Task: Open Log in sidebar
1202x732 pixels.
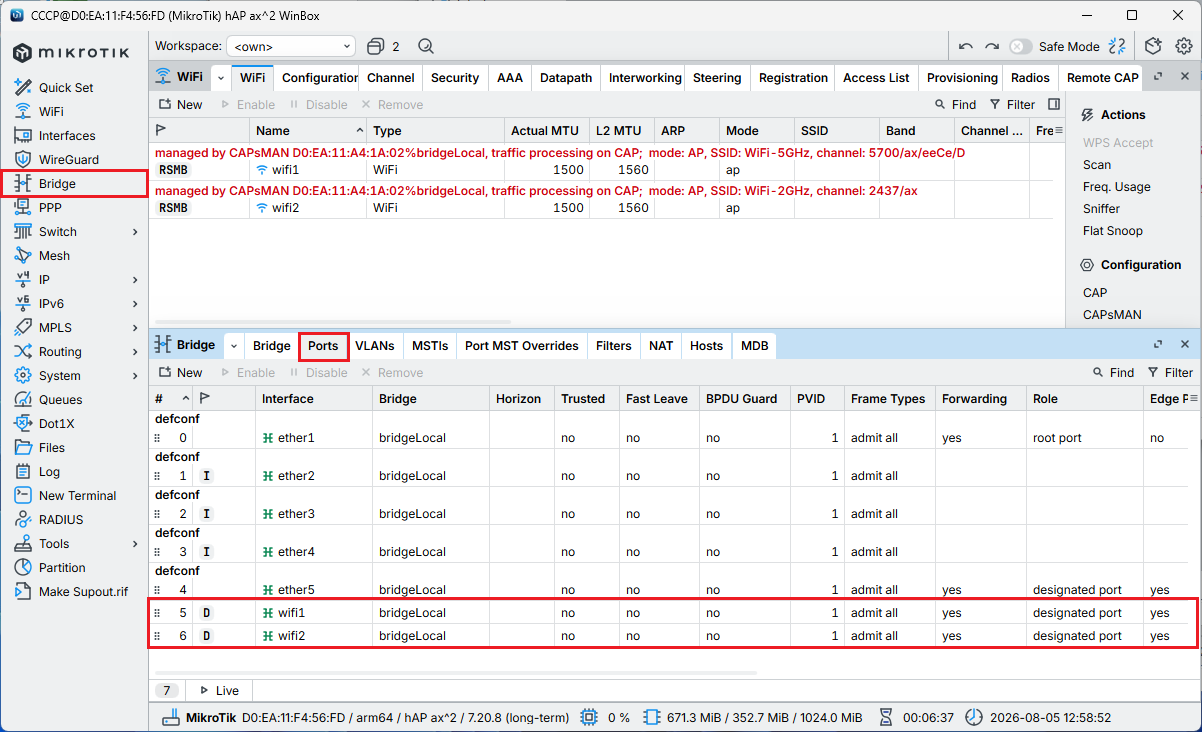Action: [x=49, y=472]
